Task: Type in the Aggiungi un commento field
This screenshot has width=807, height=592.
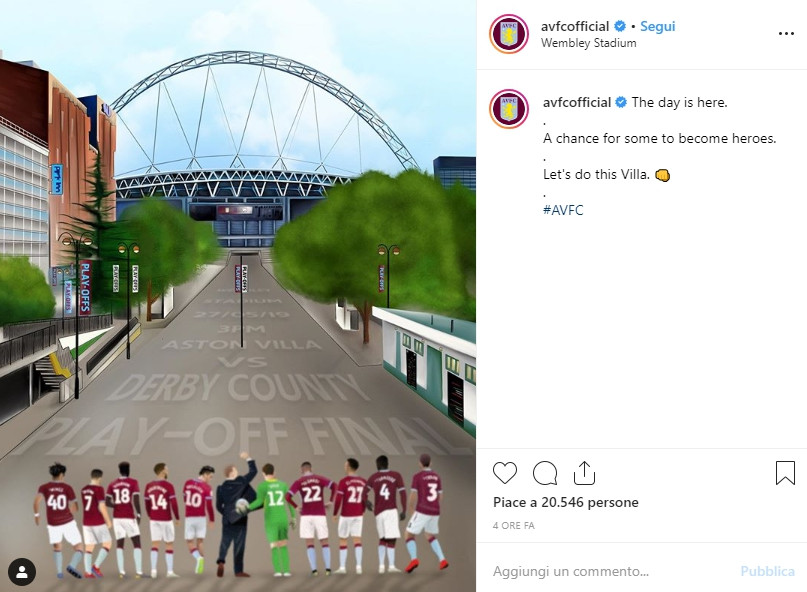Action: click(x=610, y=571)
